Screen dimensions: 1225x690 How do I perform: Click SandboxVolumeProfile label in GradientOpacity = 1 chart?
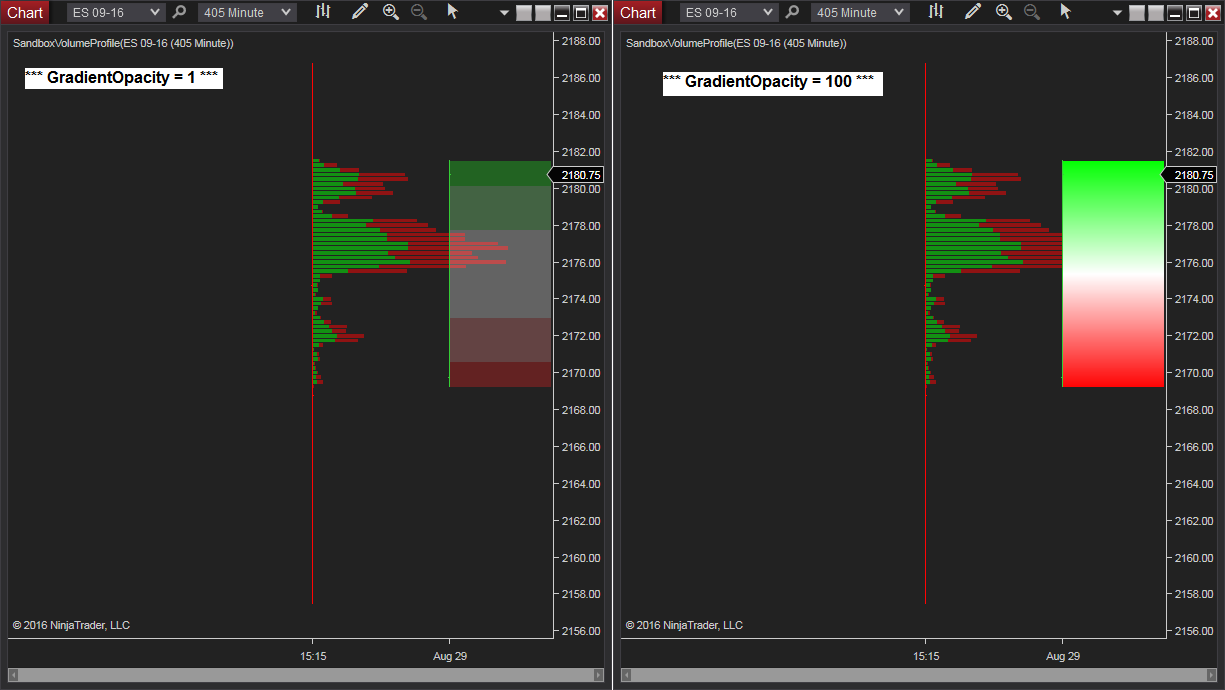point(123,44)
